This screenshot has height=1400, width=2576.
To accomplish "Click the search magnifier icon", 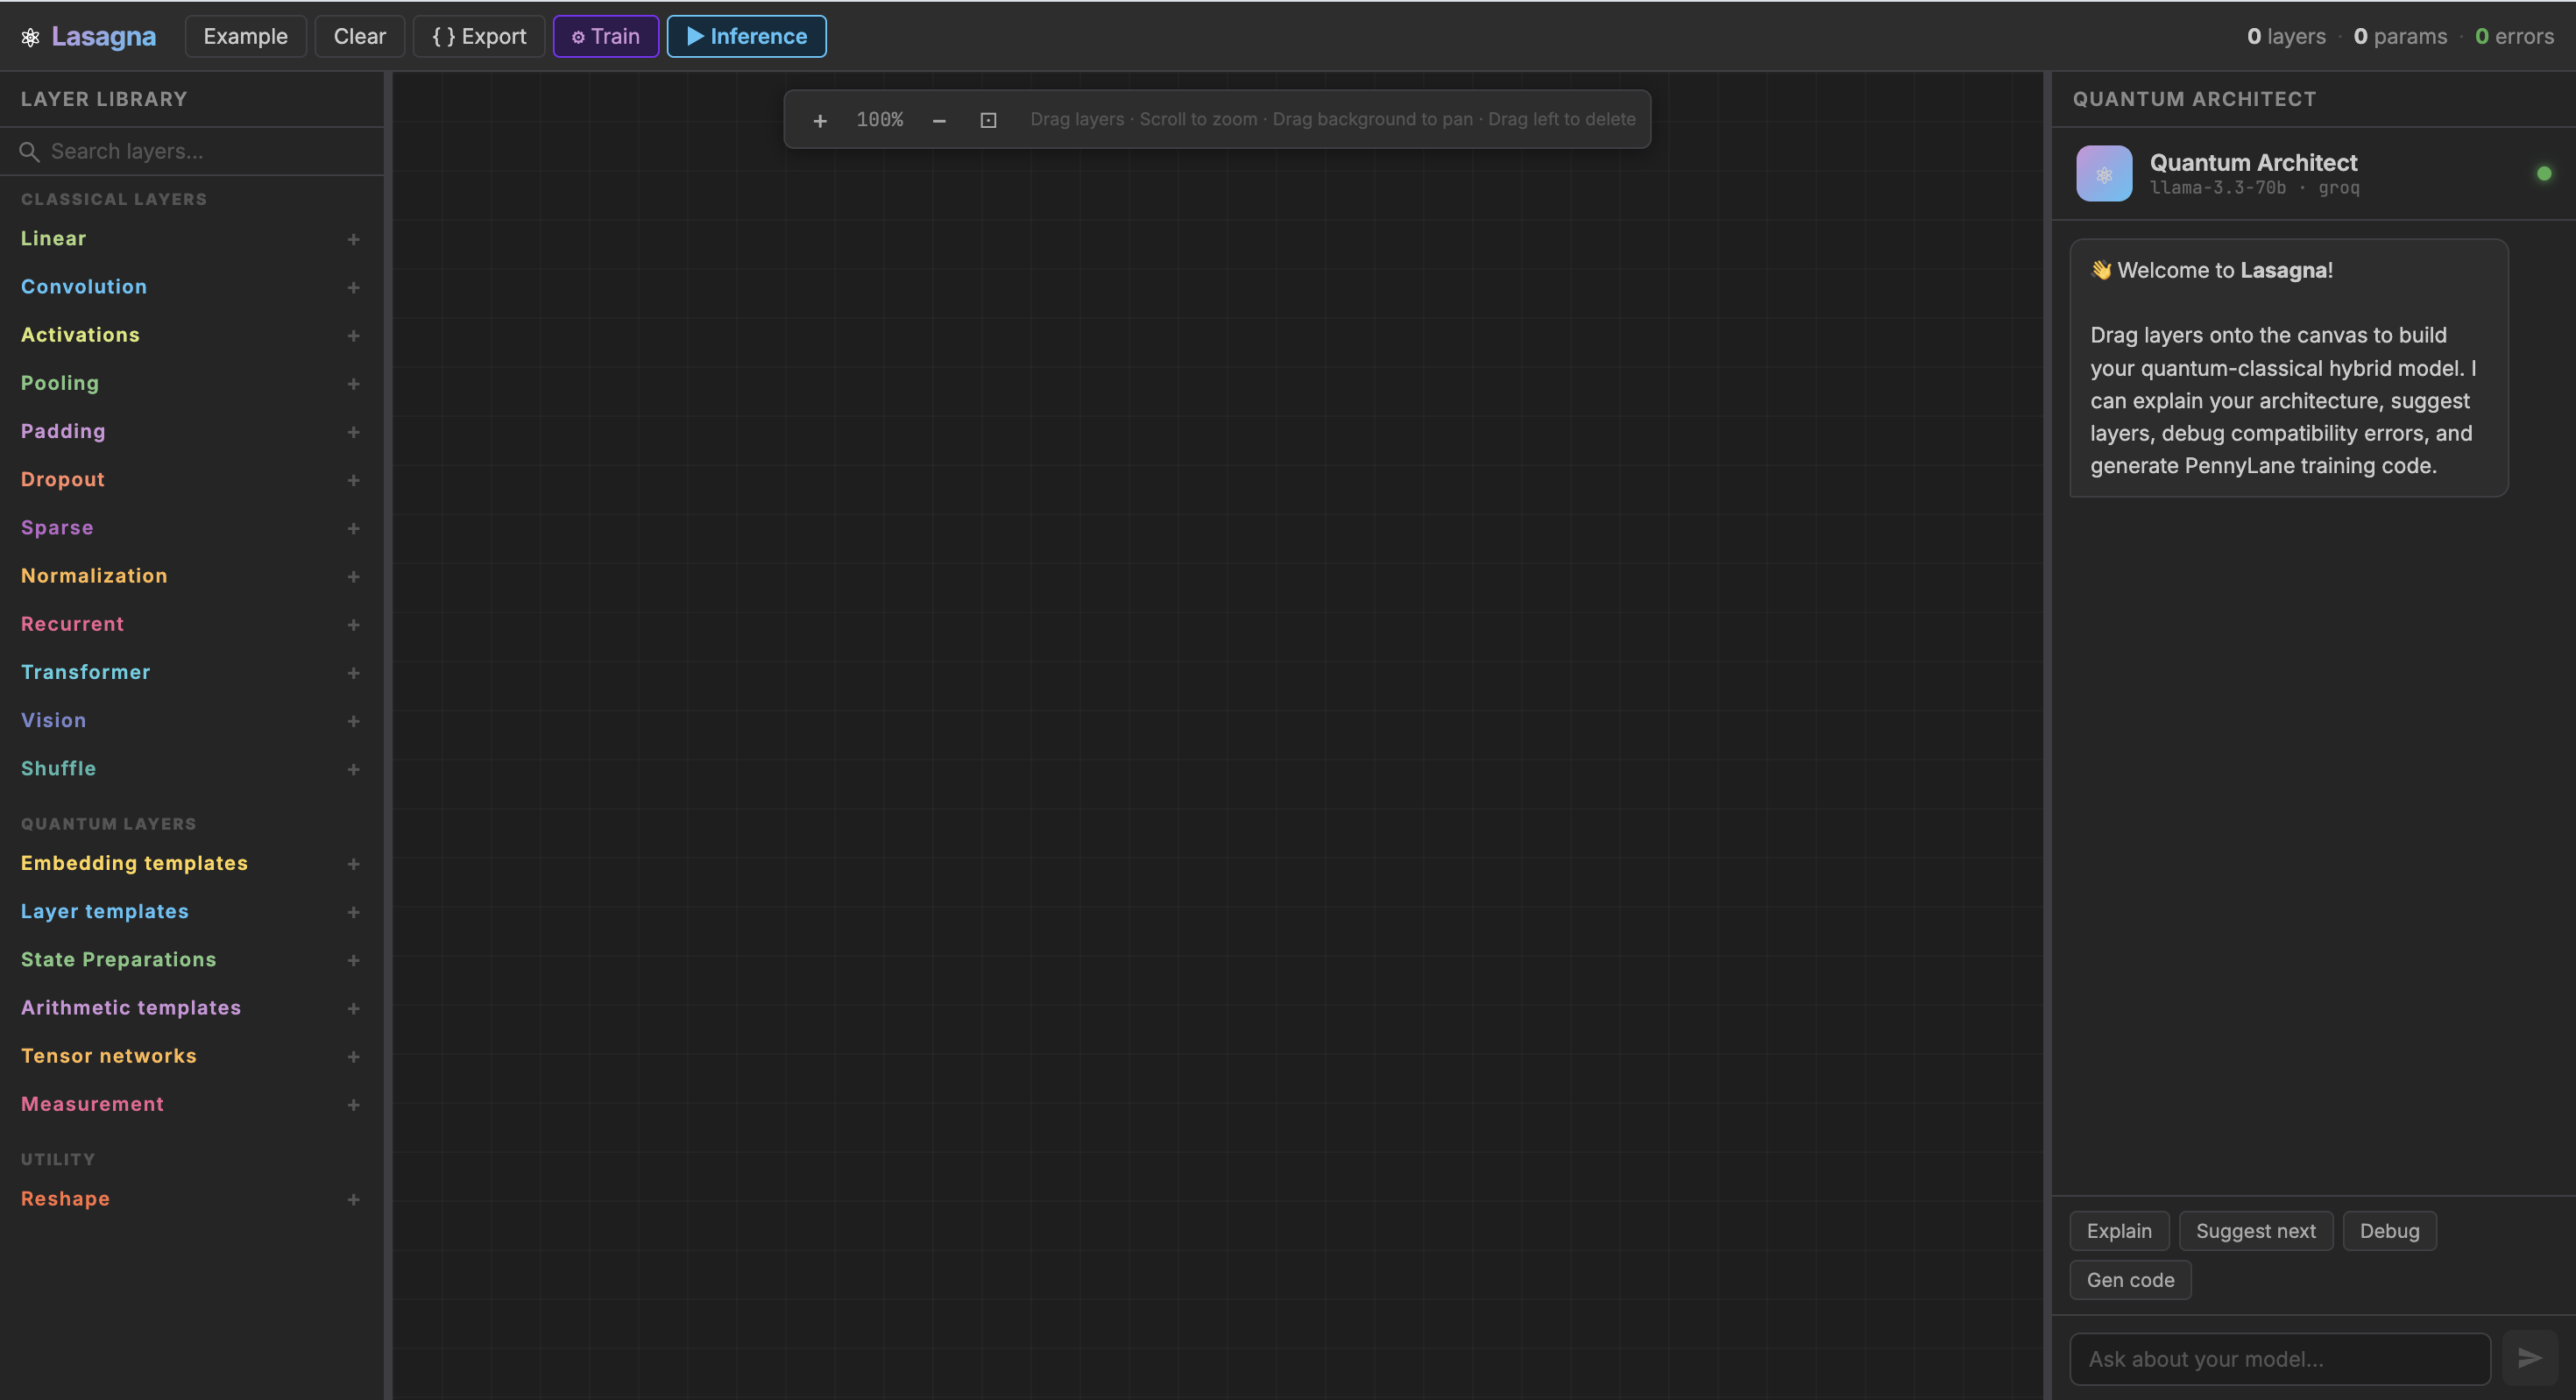I will (x=29, y=151).
